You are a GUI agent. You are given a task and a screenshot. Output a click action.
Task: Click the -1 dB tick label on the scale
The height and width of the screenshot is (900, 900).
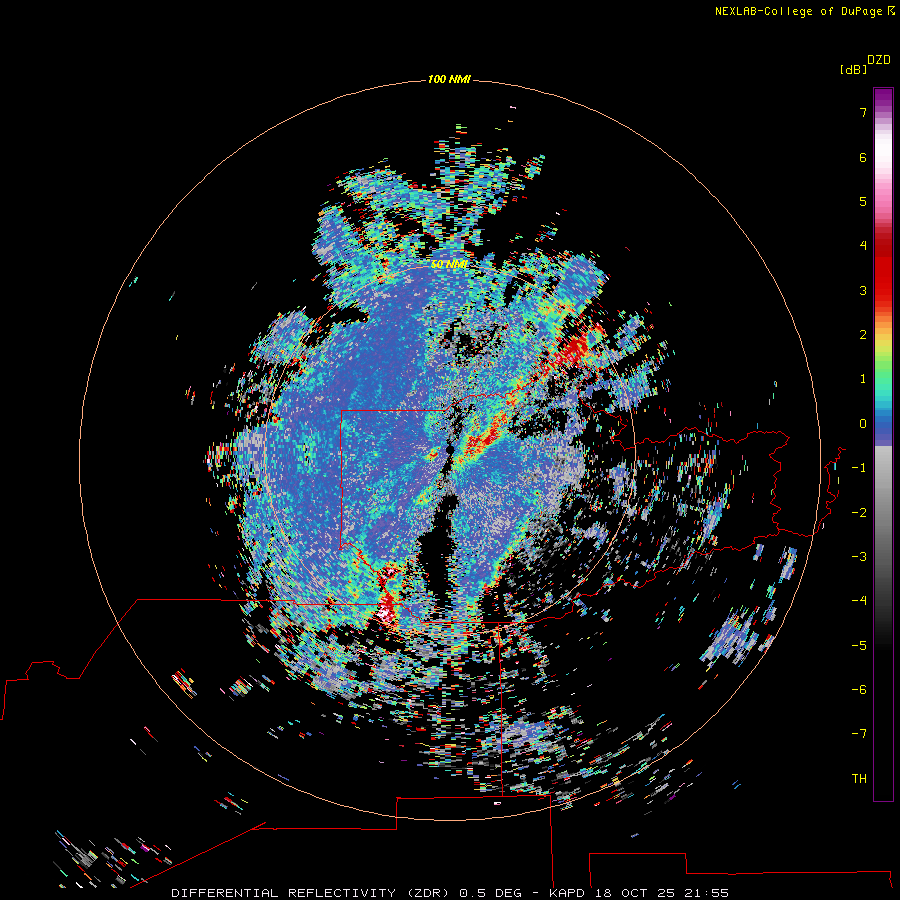click(x=859, y=468)
